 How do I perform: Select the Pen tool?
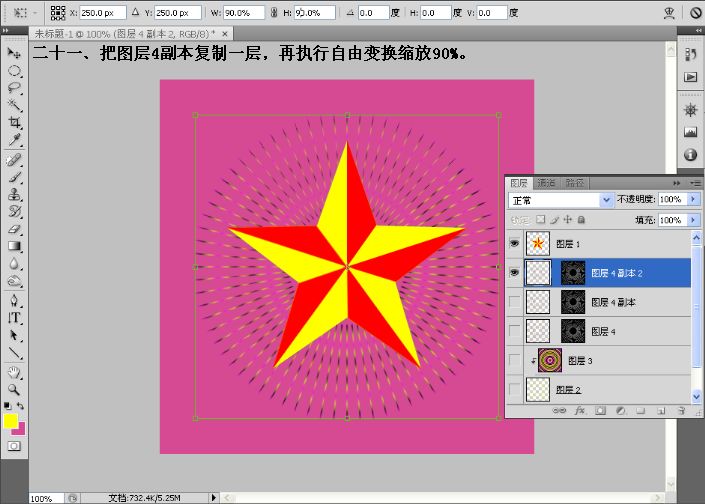click(x=14, y=300)
